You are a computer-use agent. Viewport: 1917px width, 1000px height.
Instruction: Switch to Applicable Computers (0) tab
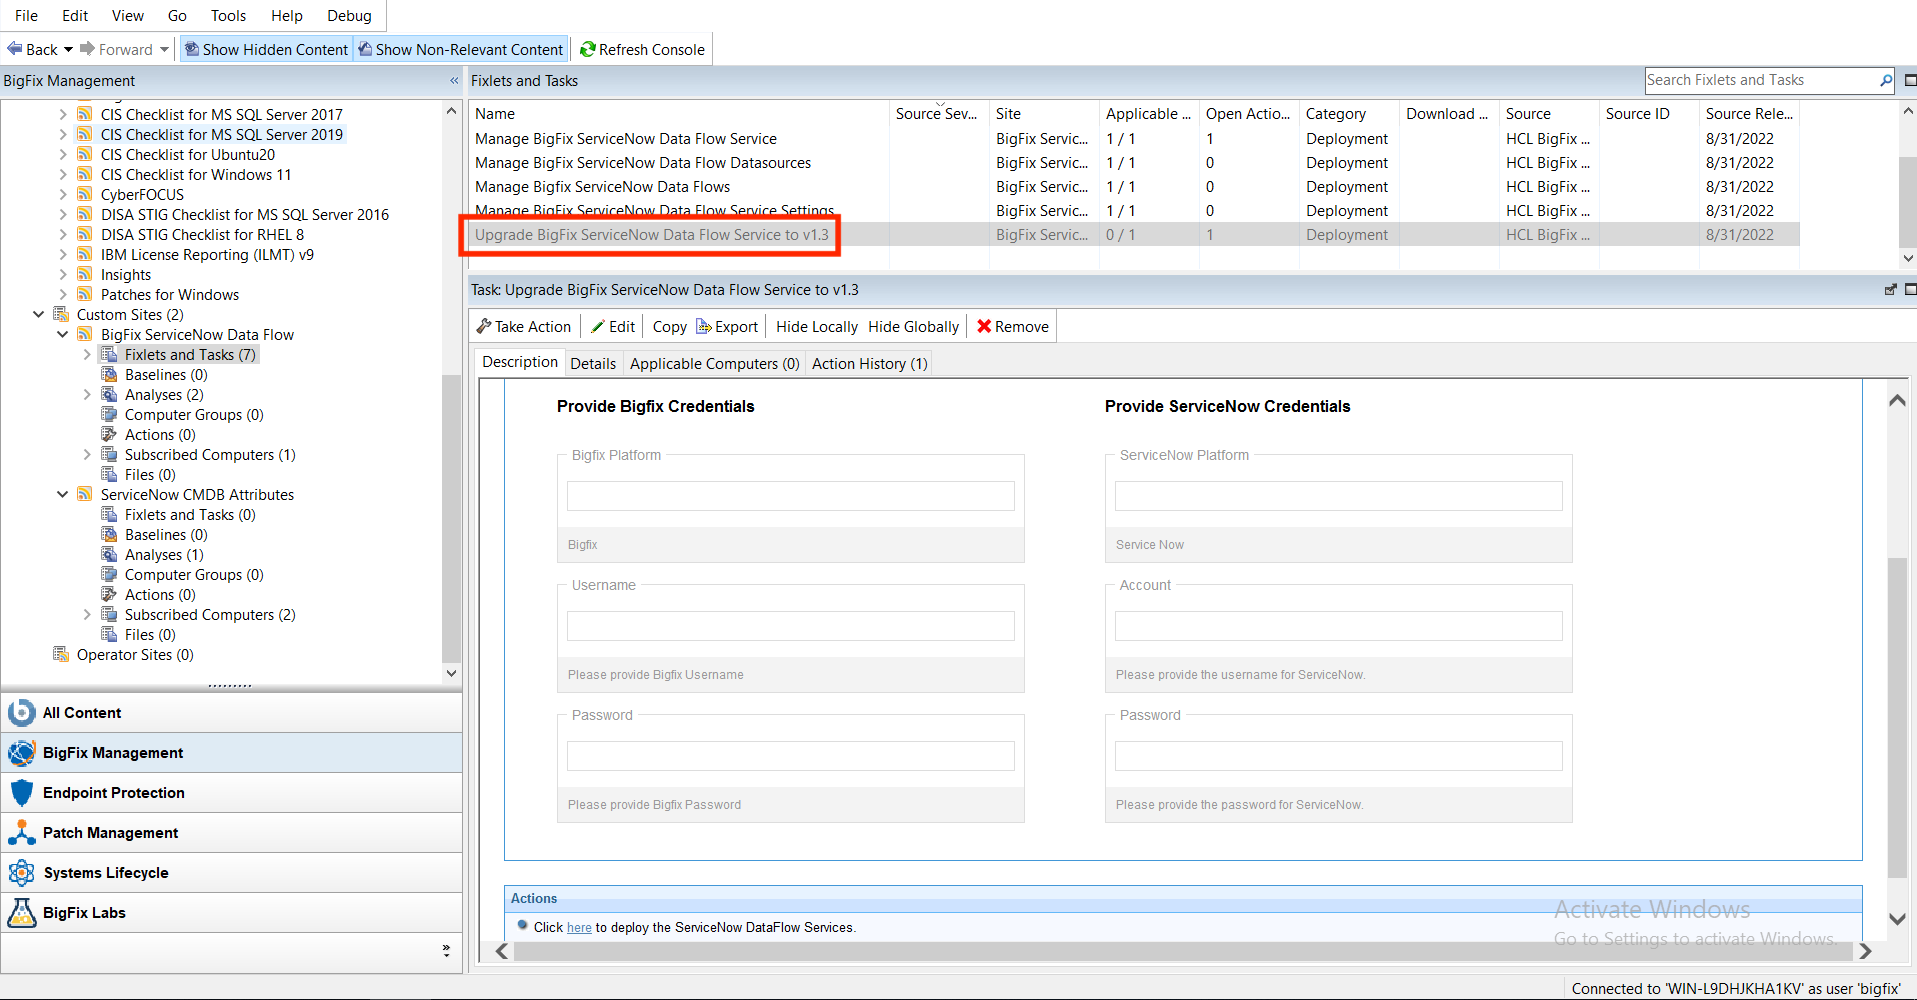point(714,364)
